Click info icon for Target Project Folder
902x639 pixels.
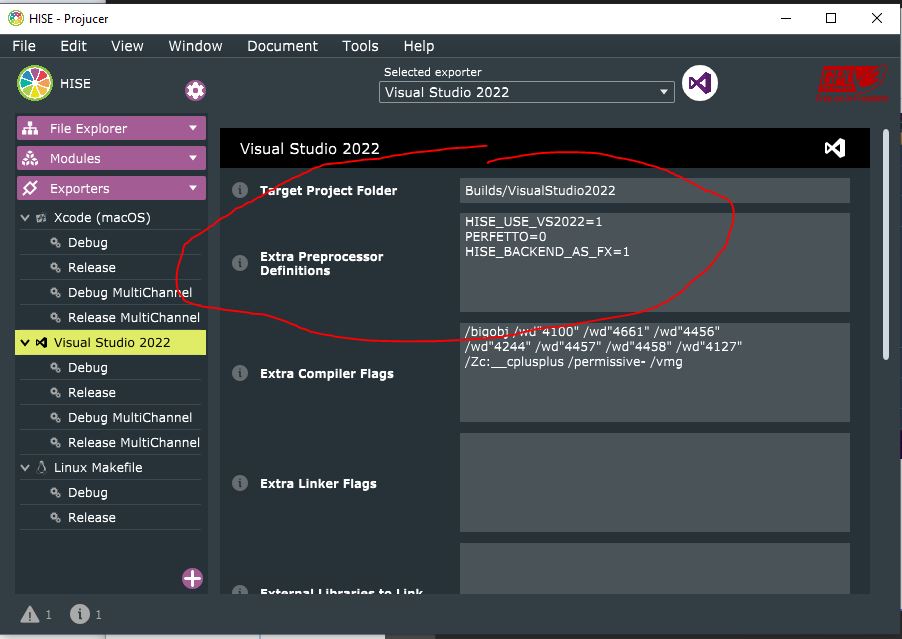[240, 190]
